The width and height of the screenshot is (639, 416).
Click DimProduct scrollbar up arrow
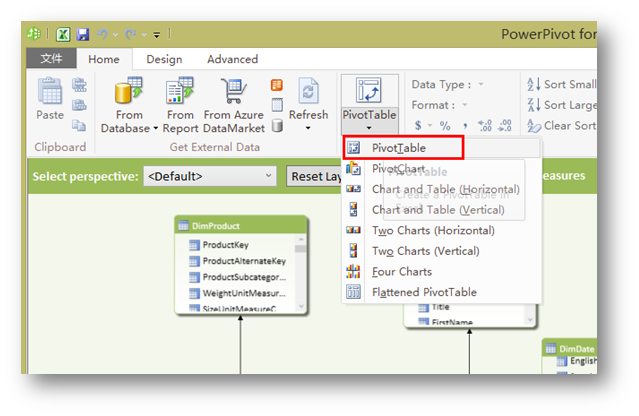tap(301, 239)
